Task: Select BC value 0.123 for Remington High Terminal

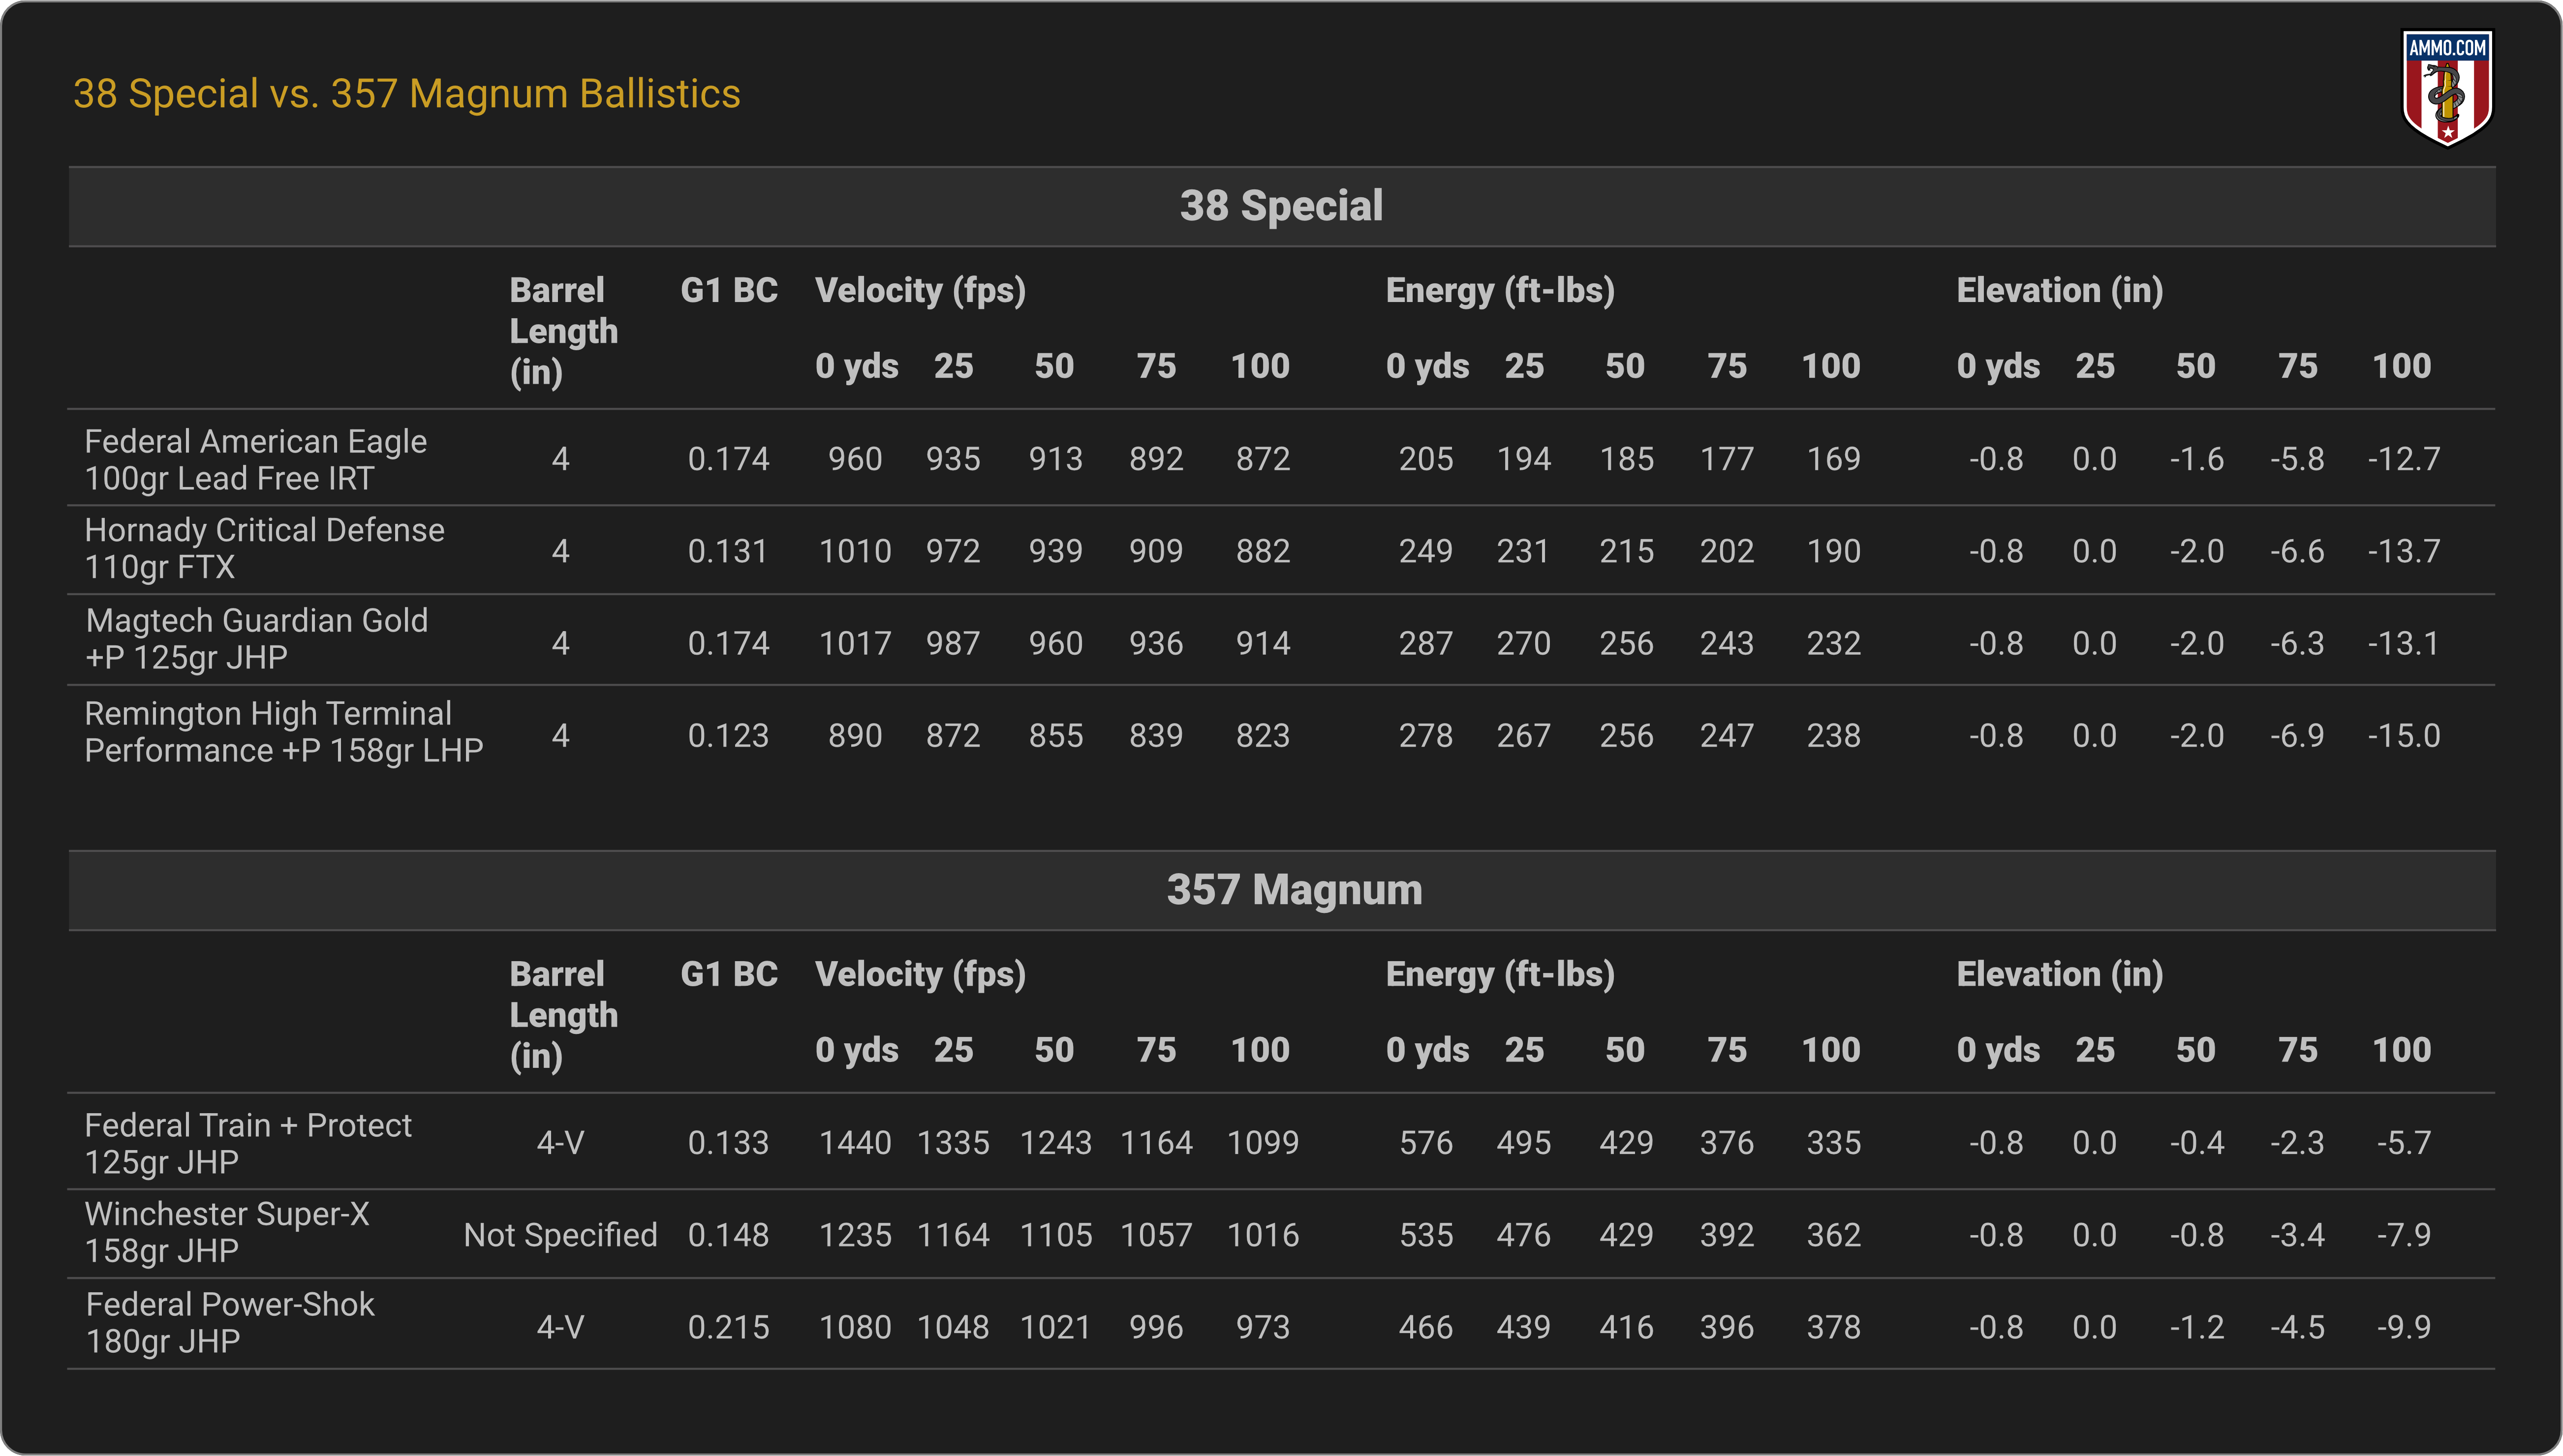Action: 729,736
